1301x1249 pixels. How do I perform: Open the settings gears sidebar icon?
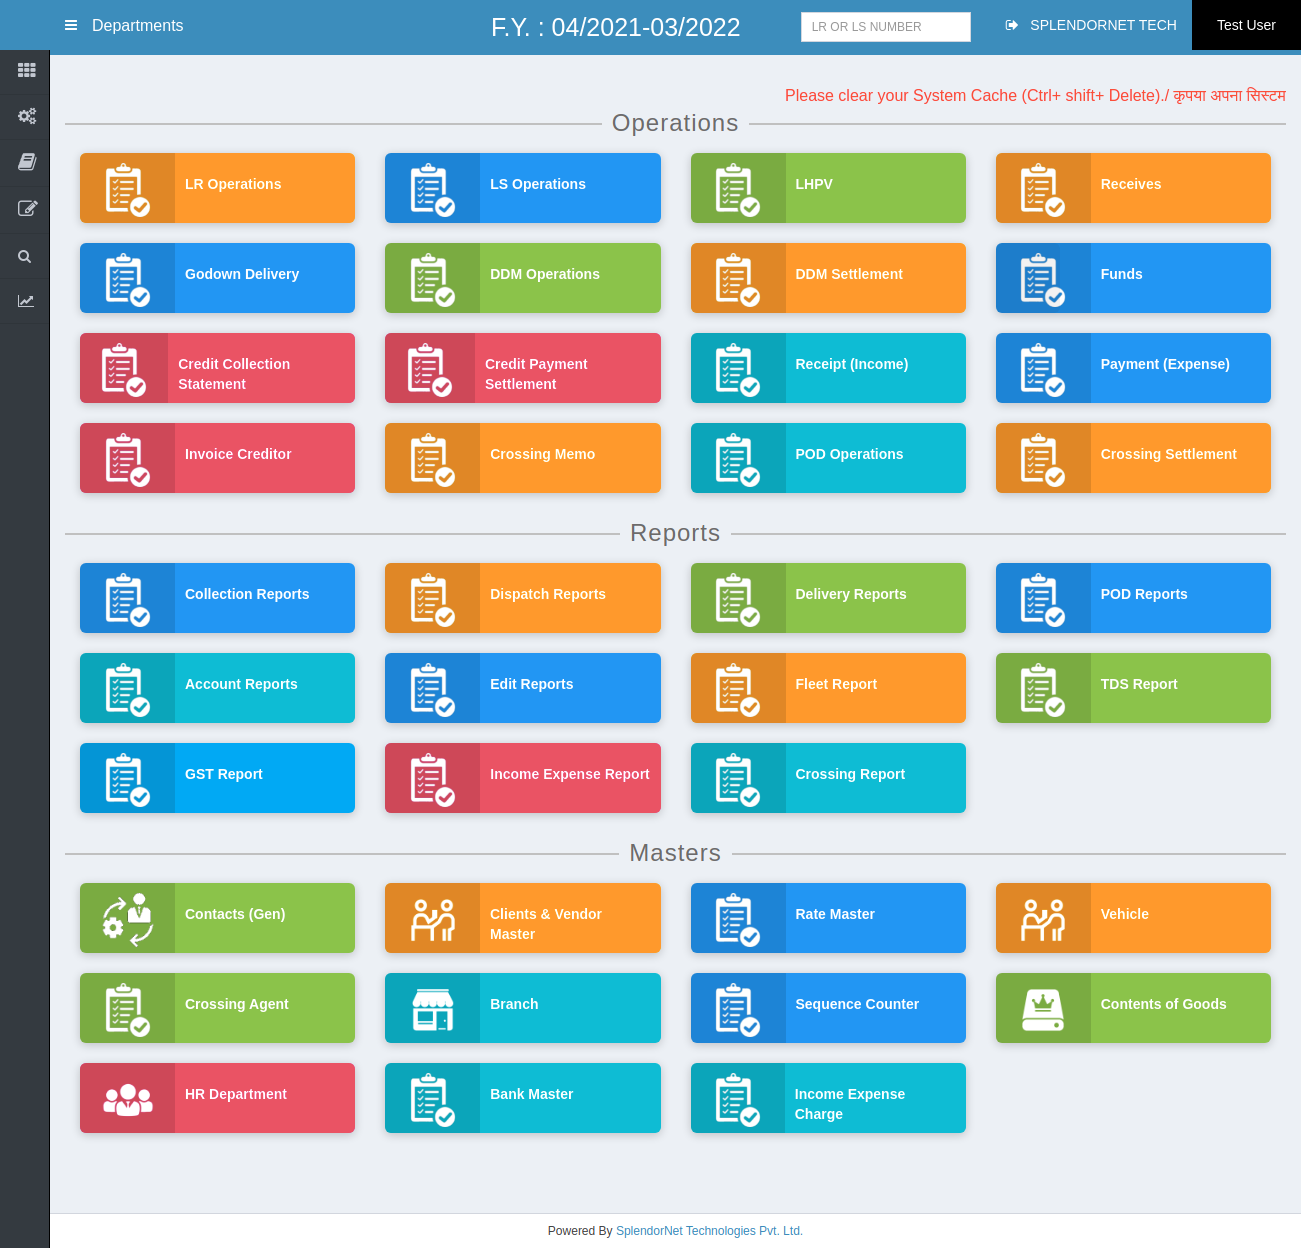click(x=26, y=116)
